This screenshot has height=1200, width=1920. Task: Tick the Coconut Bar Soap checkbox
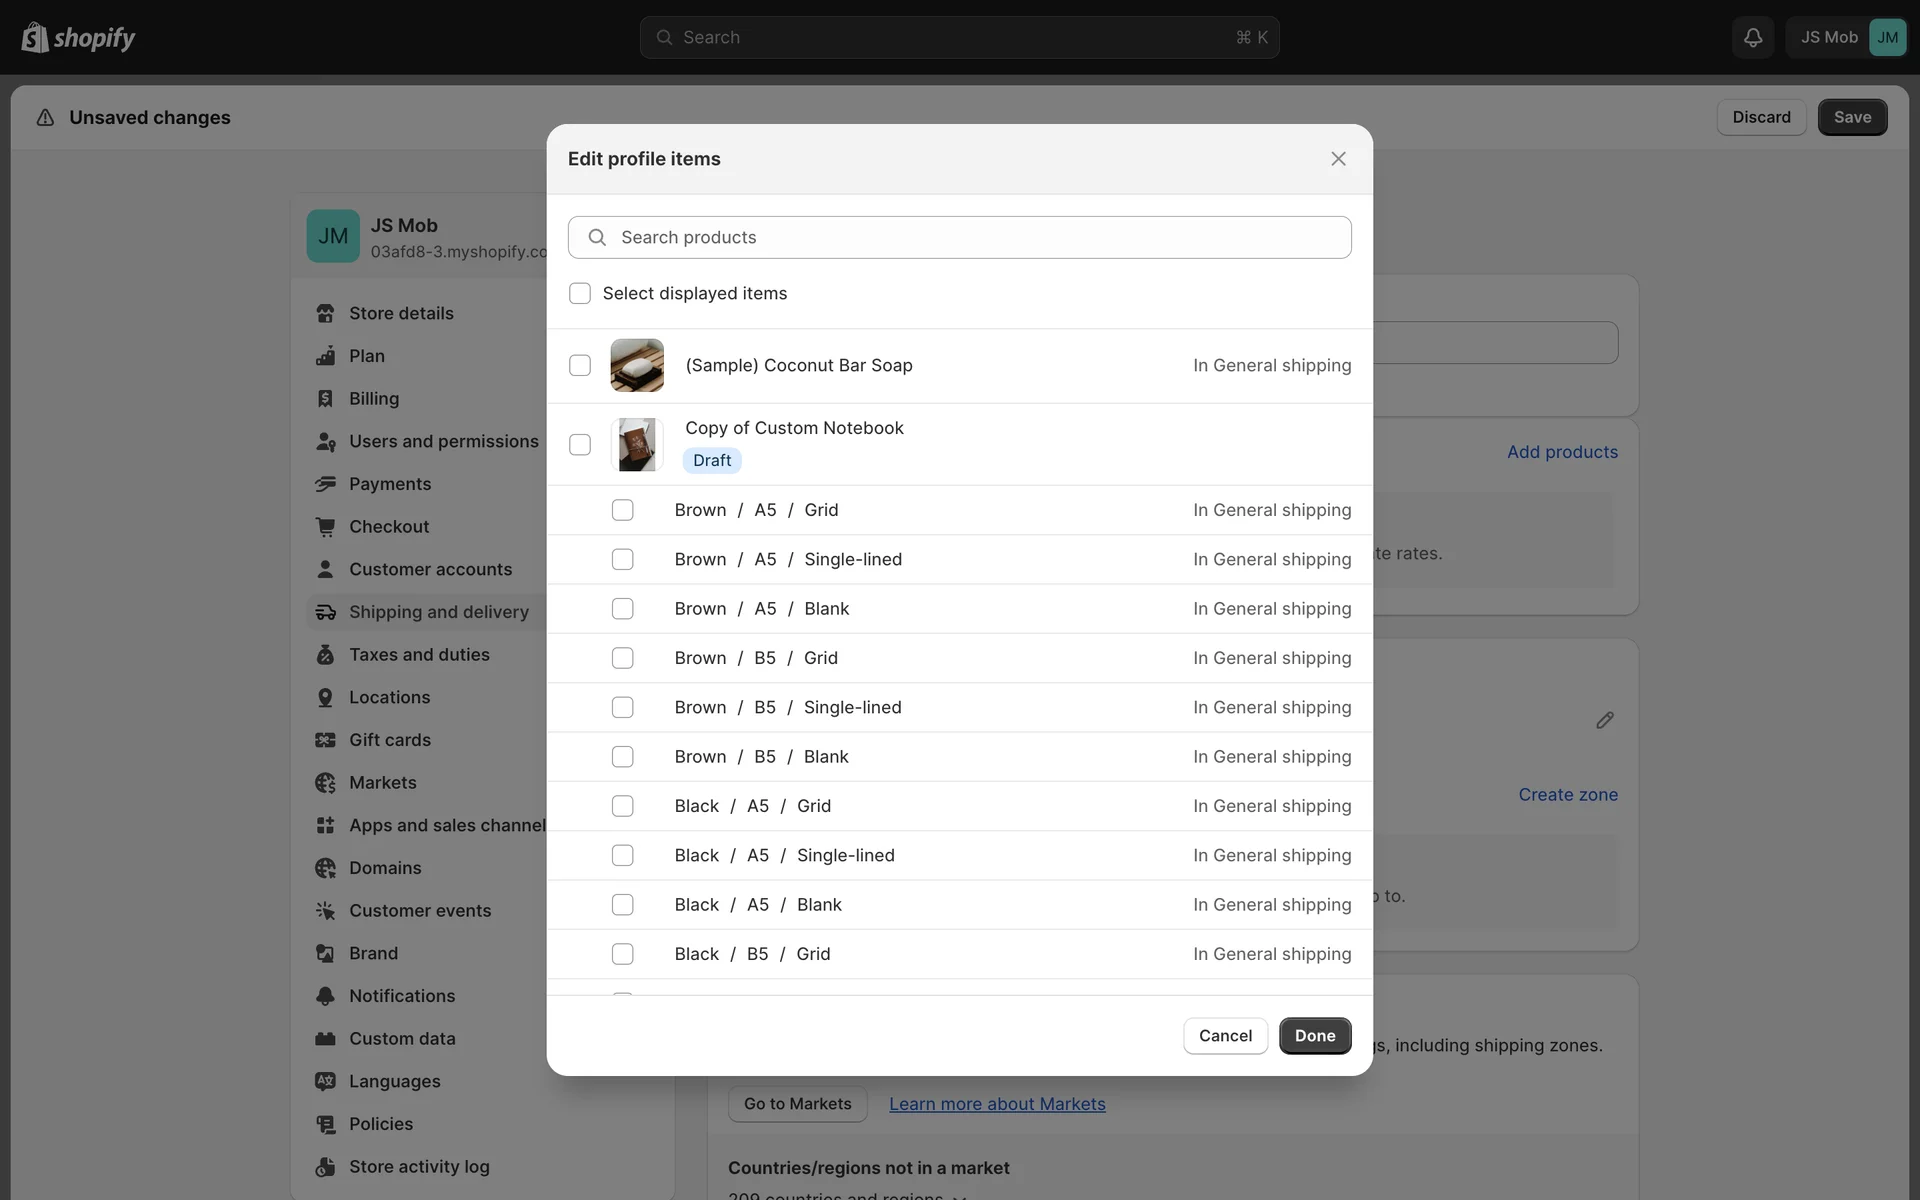[x=580, y=365]
